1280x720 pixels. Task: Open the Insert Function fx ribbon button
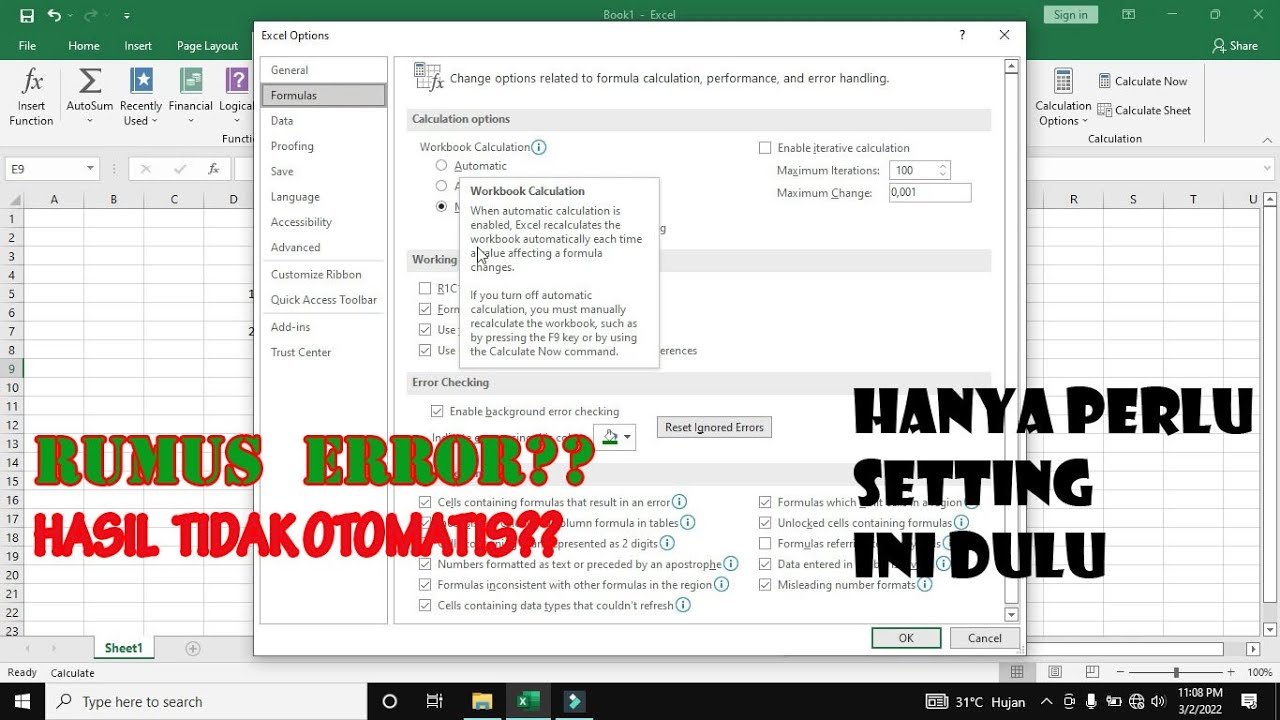click(x=32, y=97)
